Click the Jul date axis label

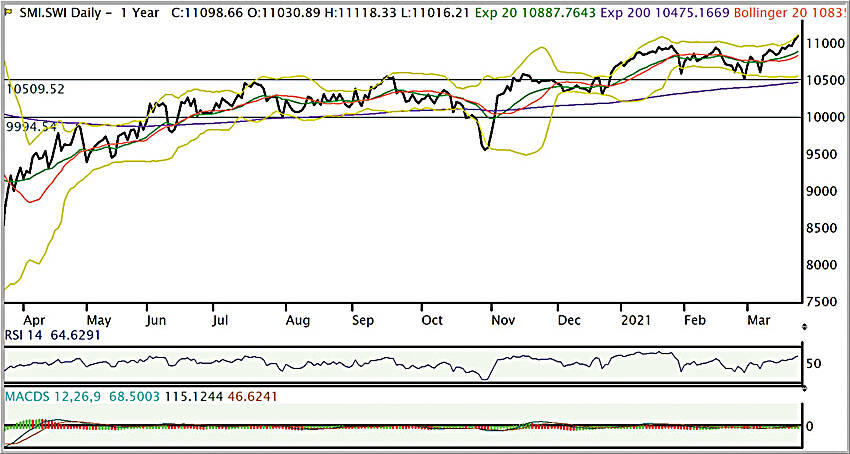tap(220, 321)
